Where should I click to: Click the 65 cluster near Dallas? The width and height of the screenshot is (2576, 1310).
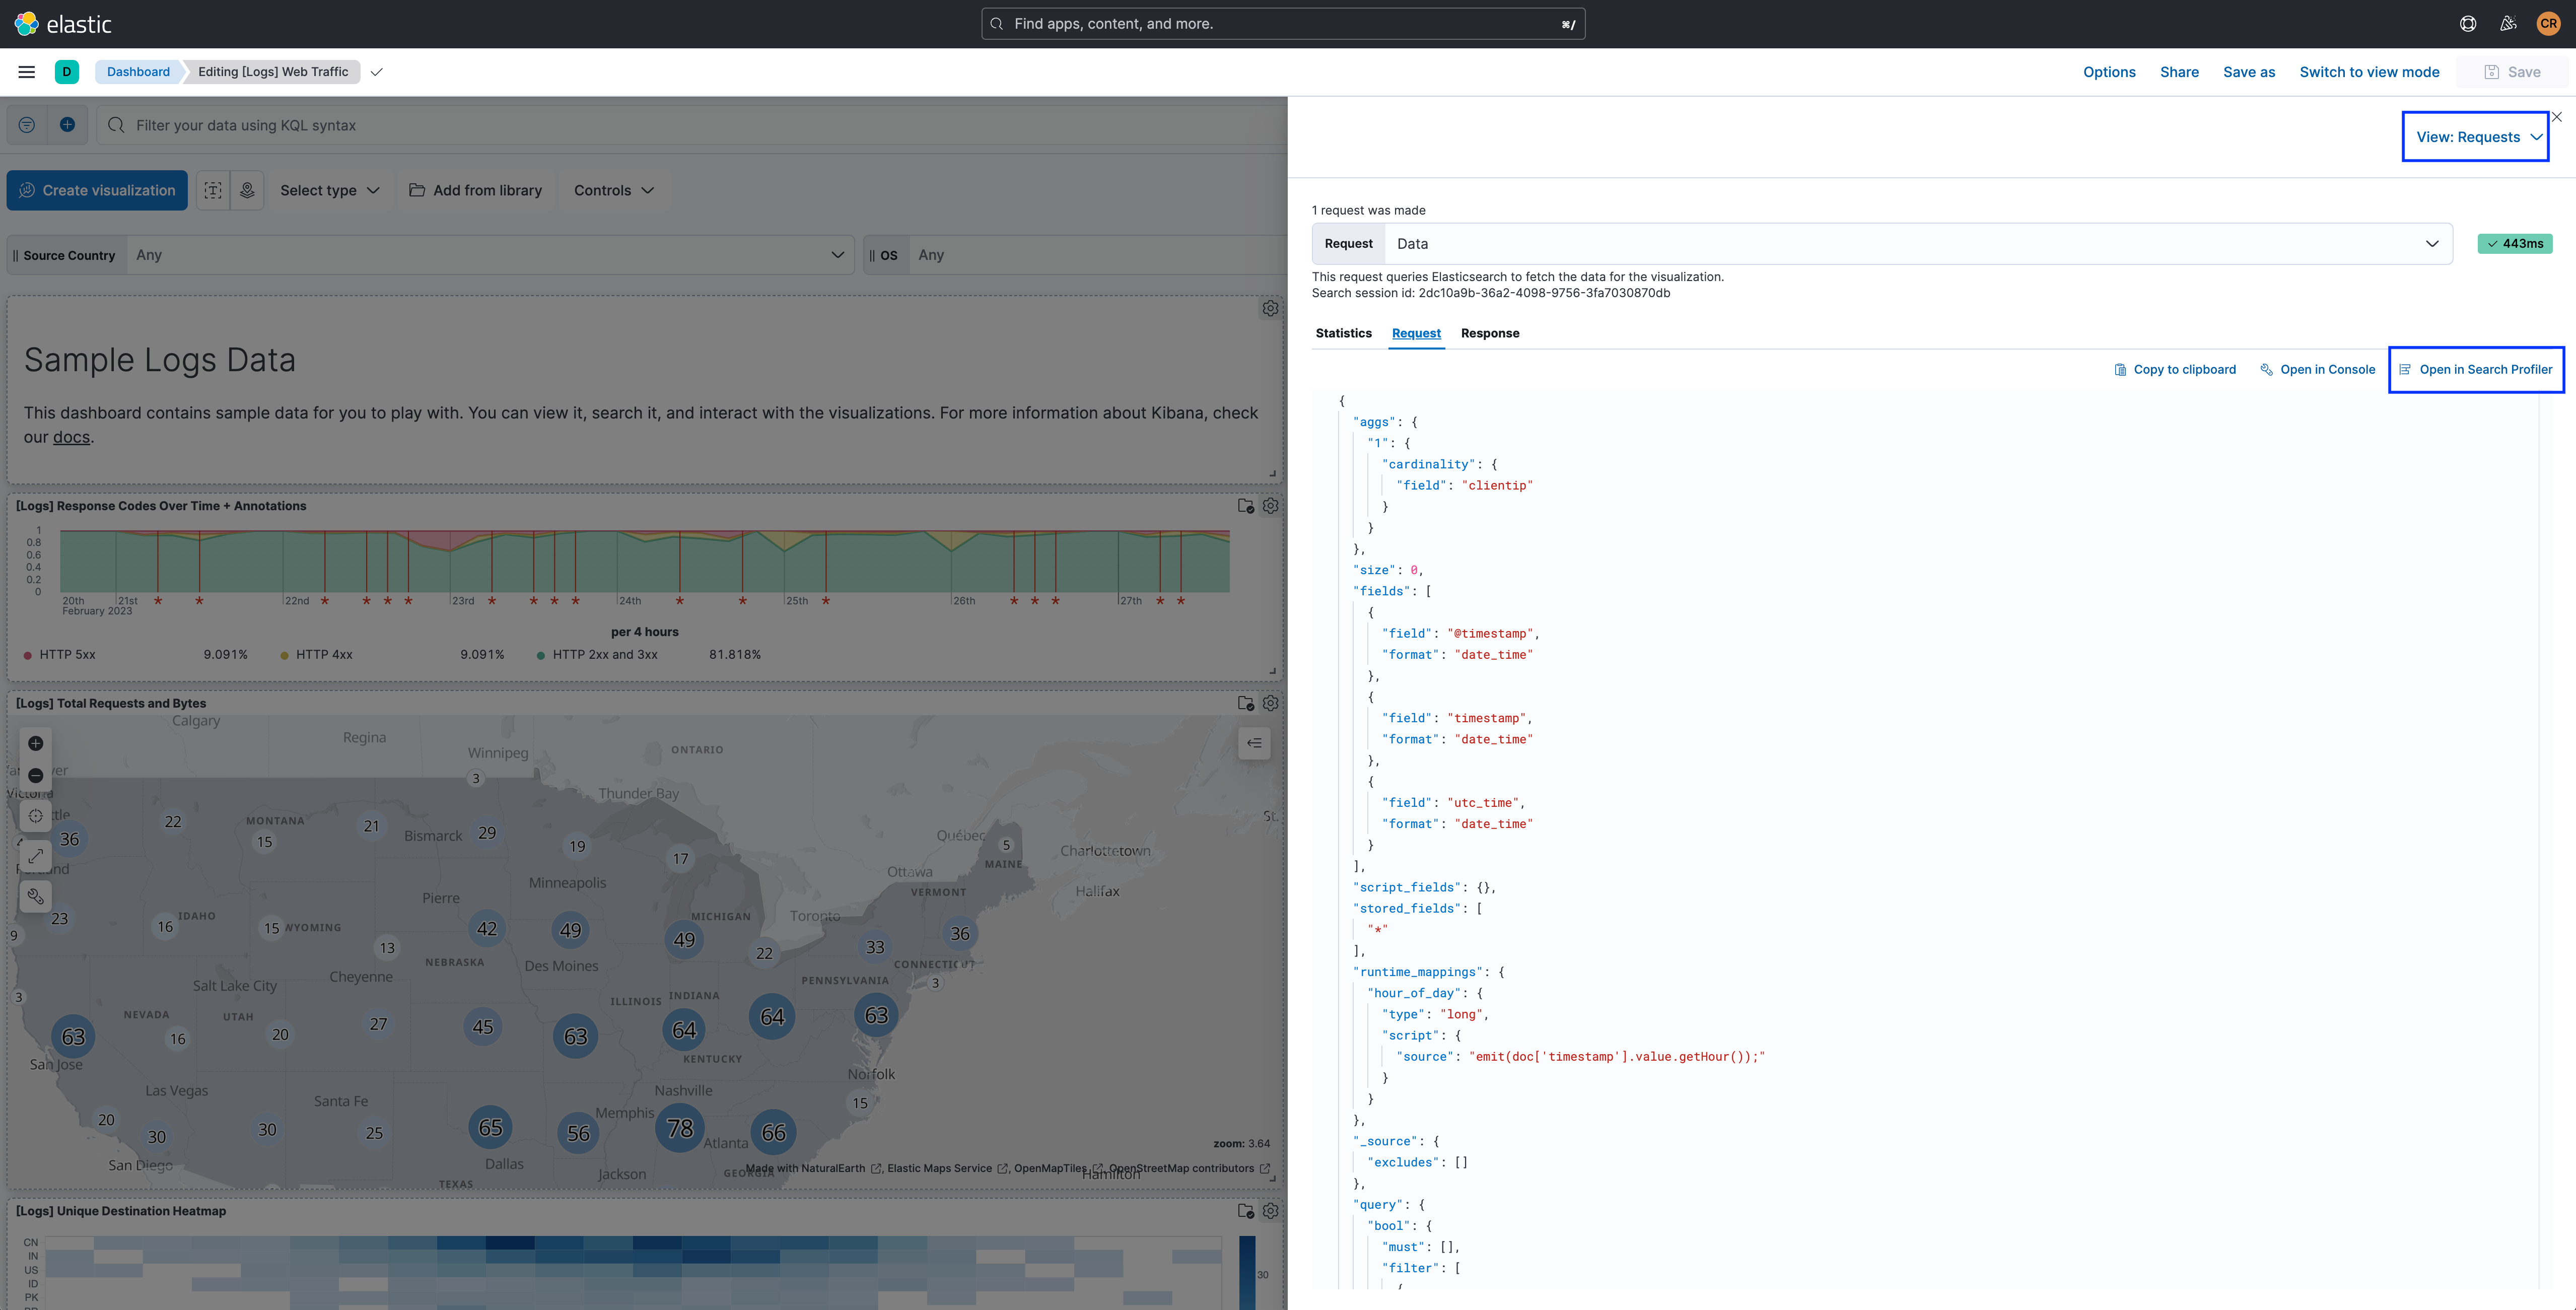[490, 1128]
